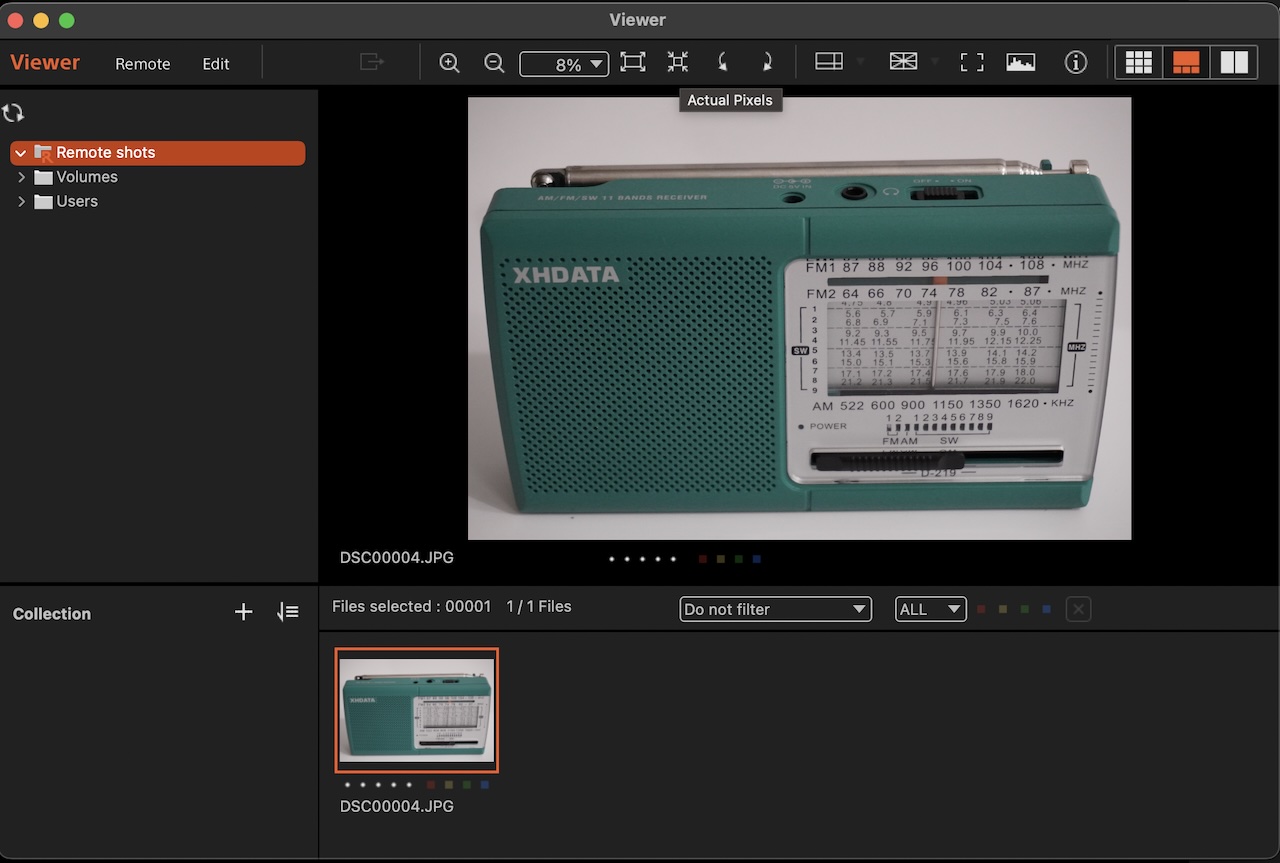1280x863 pixels.
Task: Click the 'Files selected : 00001' status text
Action: [412, 606]
